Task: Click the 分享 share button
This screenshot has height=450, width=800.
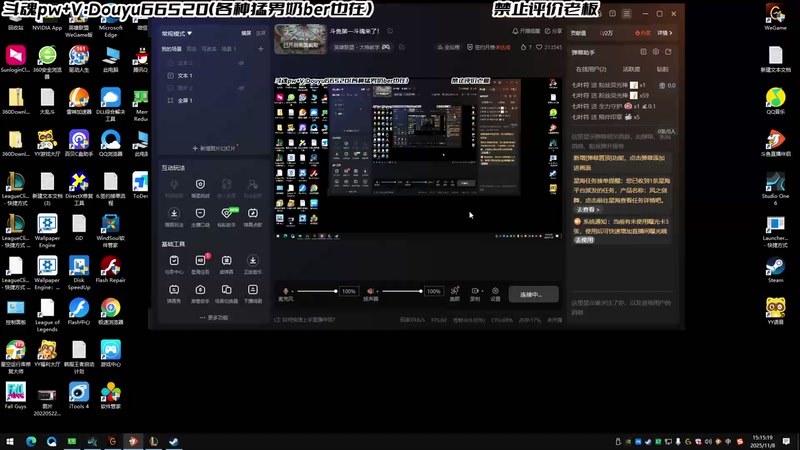Action: [553, 31]
